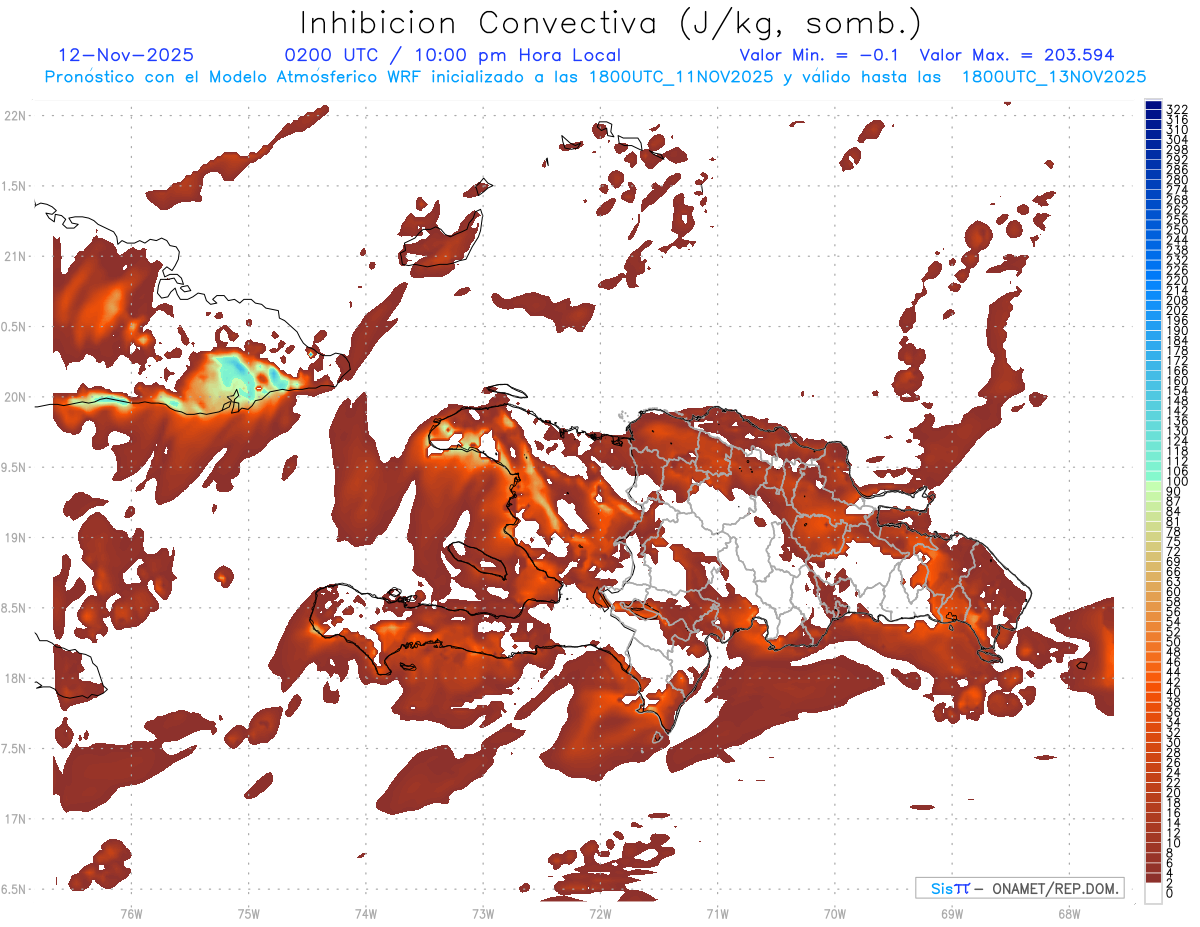Screen dimensions: 1200x927
Task: Click the '322' value on the color scale
Action: tap(1177, 108)
